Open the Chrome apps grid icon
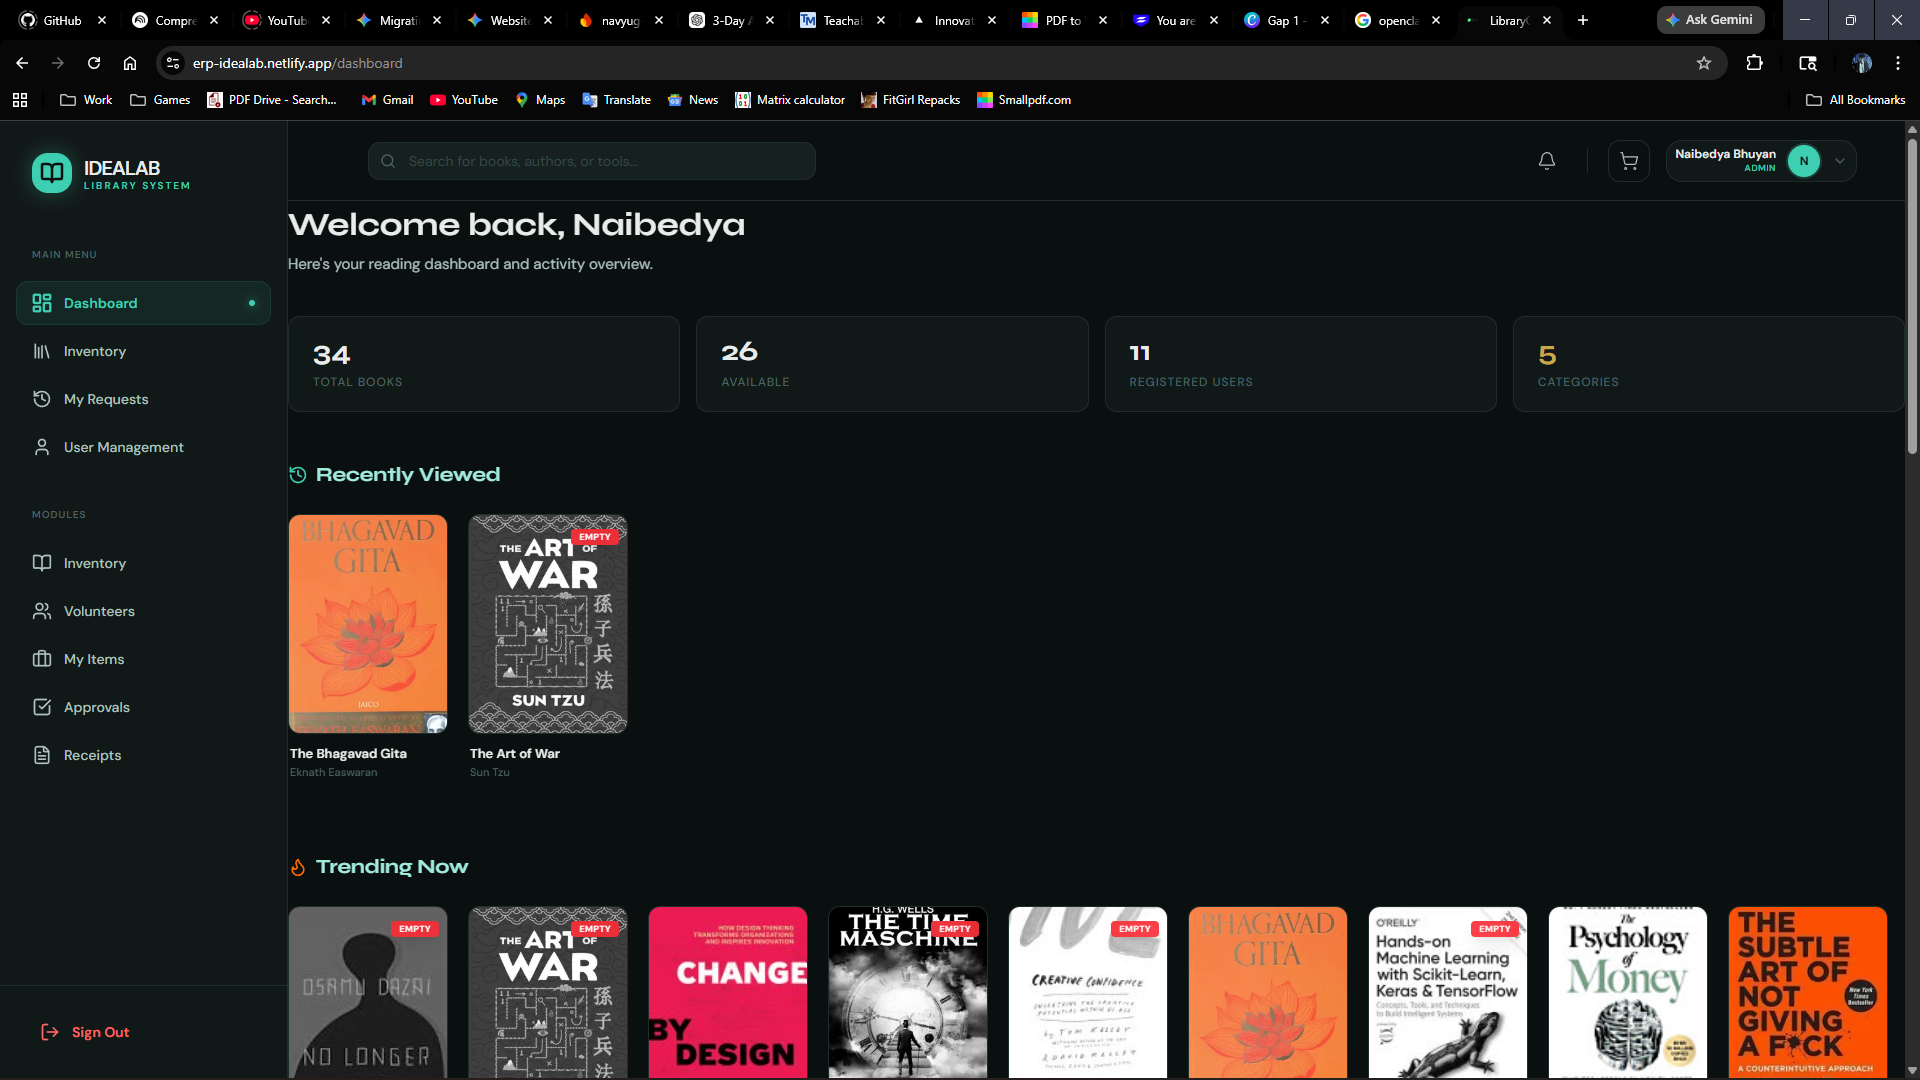1920x1080 pixels. coord(20,100)
